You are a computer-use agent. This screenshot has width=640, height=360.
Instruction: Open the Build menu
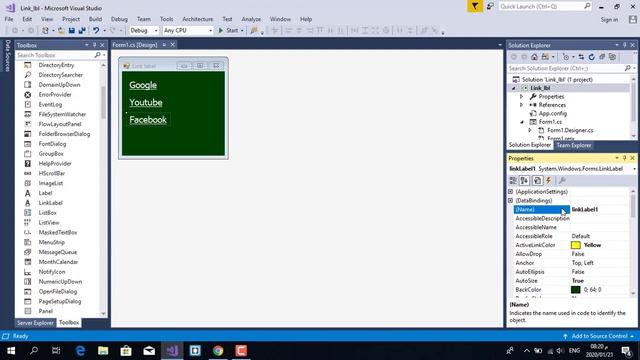coord(95,19)
